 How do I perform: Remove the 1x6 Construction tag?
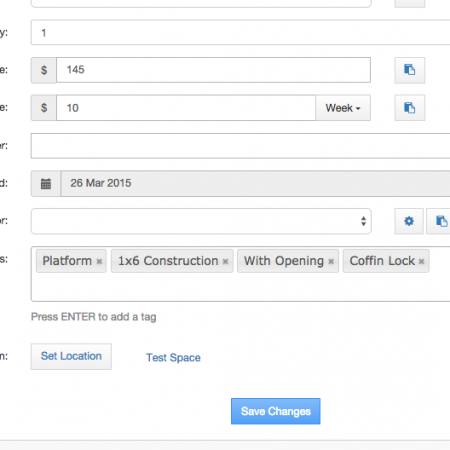point(225,261)
